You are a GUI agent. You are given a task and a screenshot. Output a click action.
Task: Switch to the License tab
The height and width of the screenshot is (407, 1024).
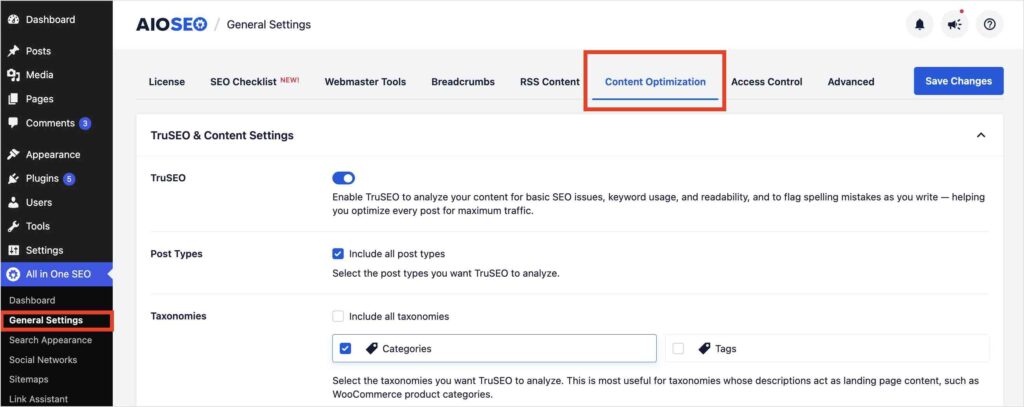point(167,82)
